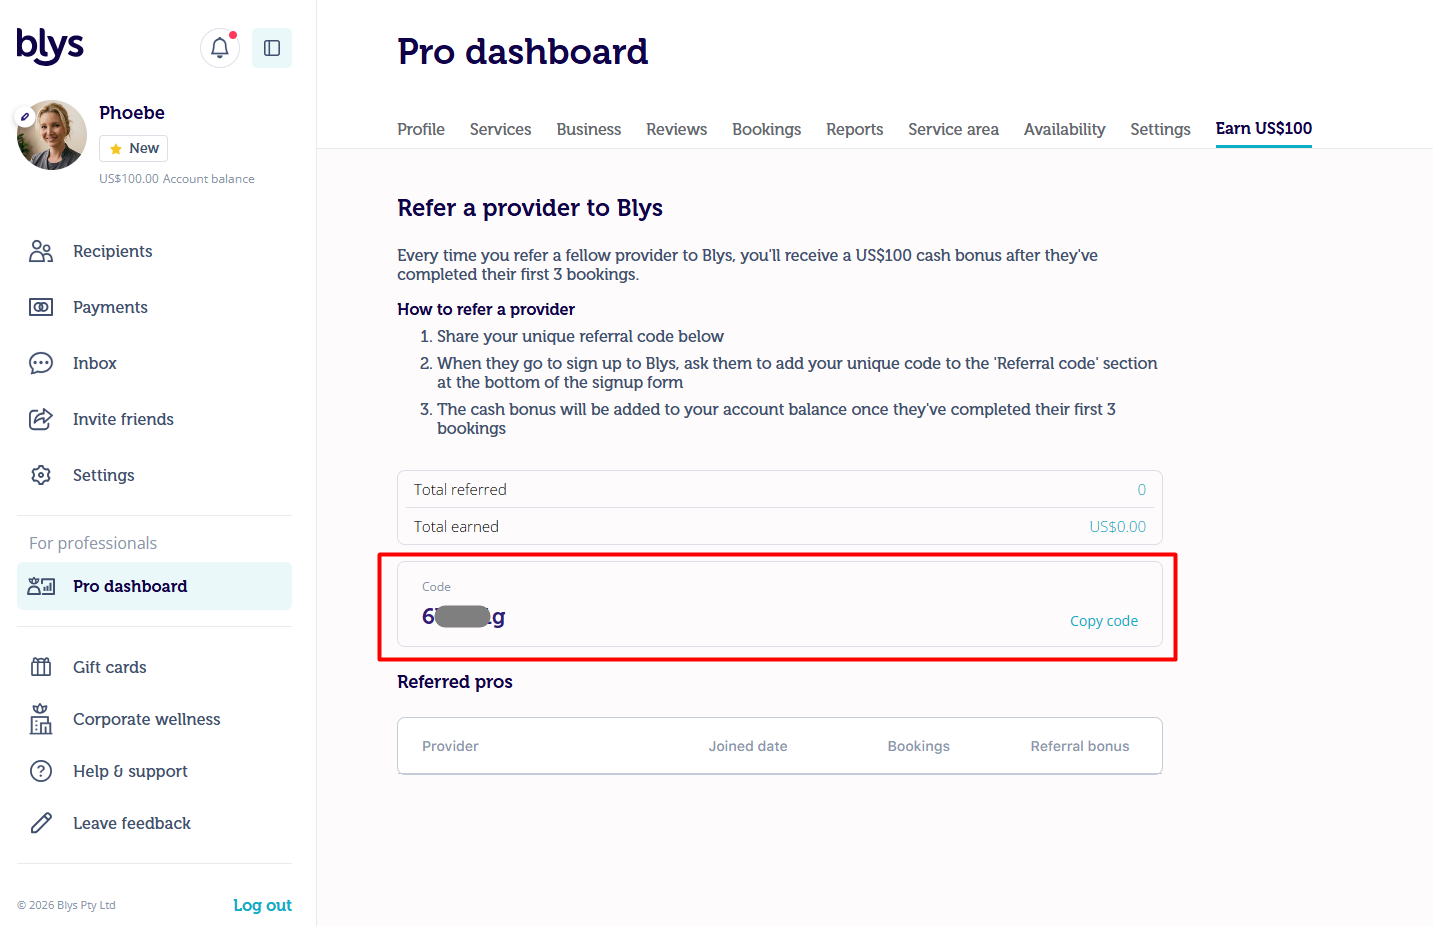This screenshot has height=926, width=1433.
Task: Click the referral code value
Action: (x=464, y=616)
